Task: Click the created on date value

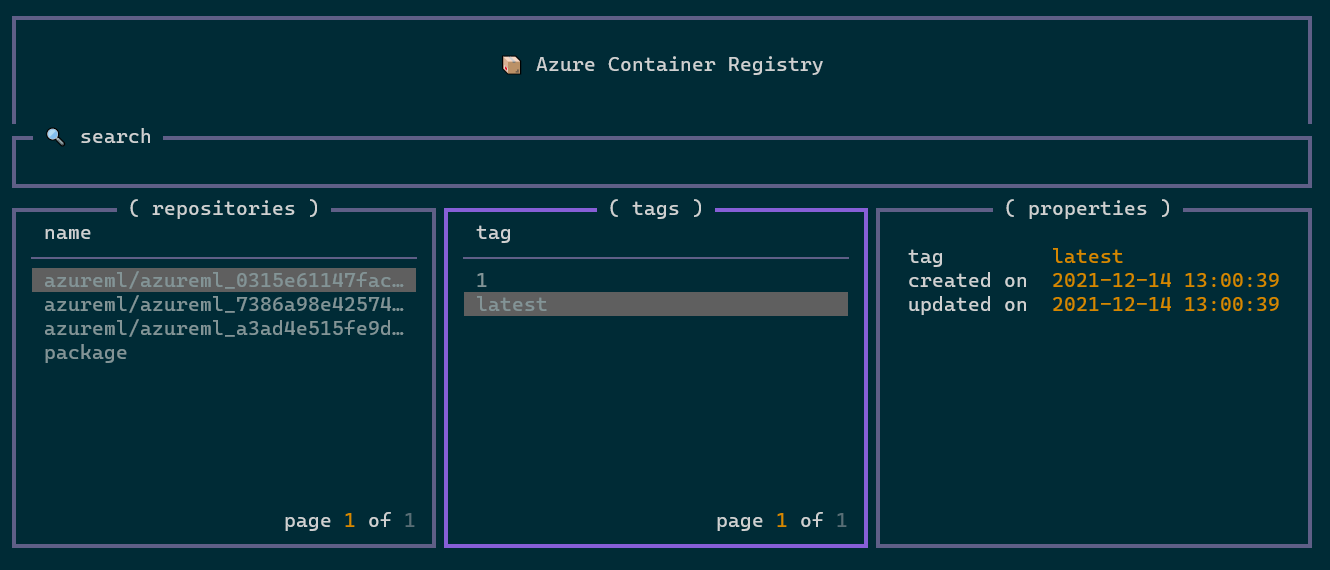Action: (x=1166, y=281)
